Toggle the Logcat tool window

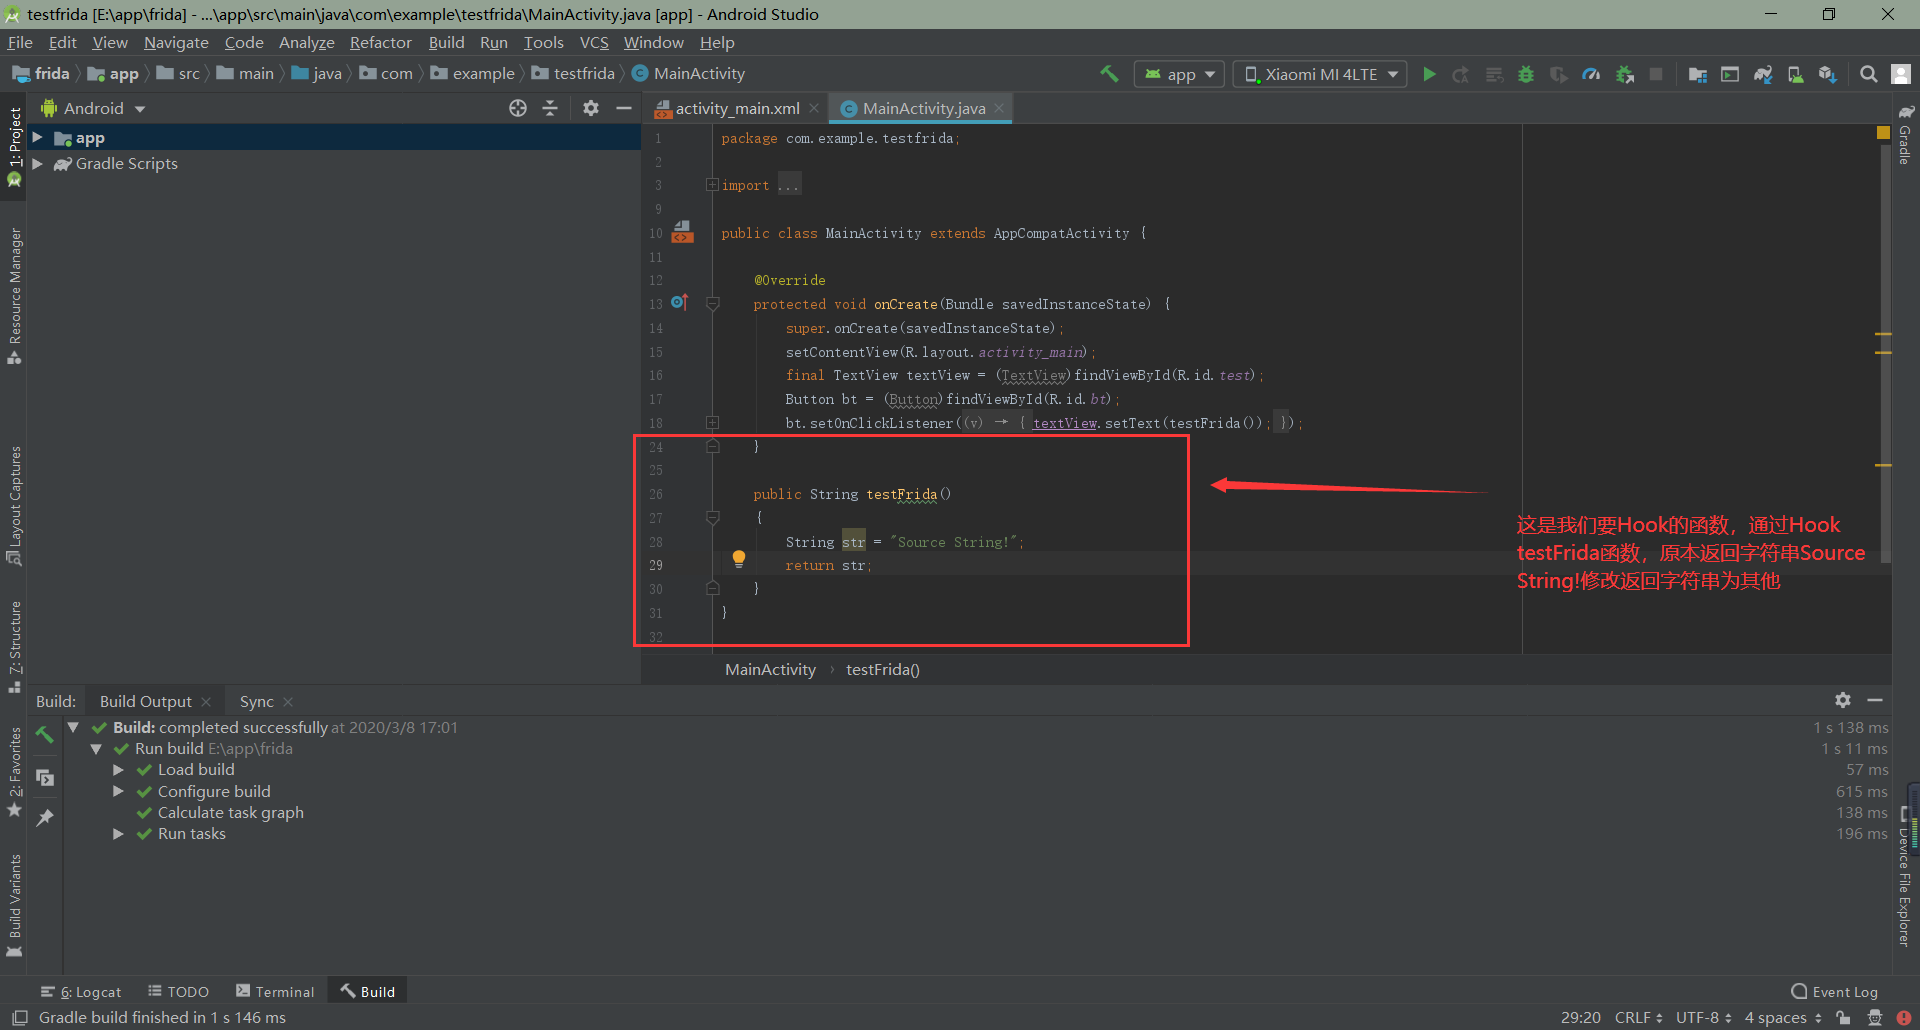[82, 991]
